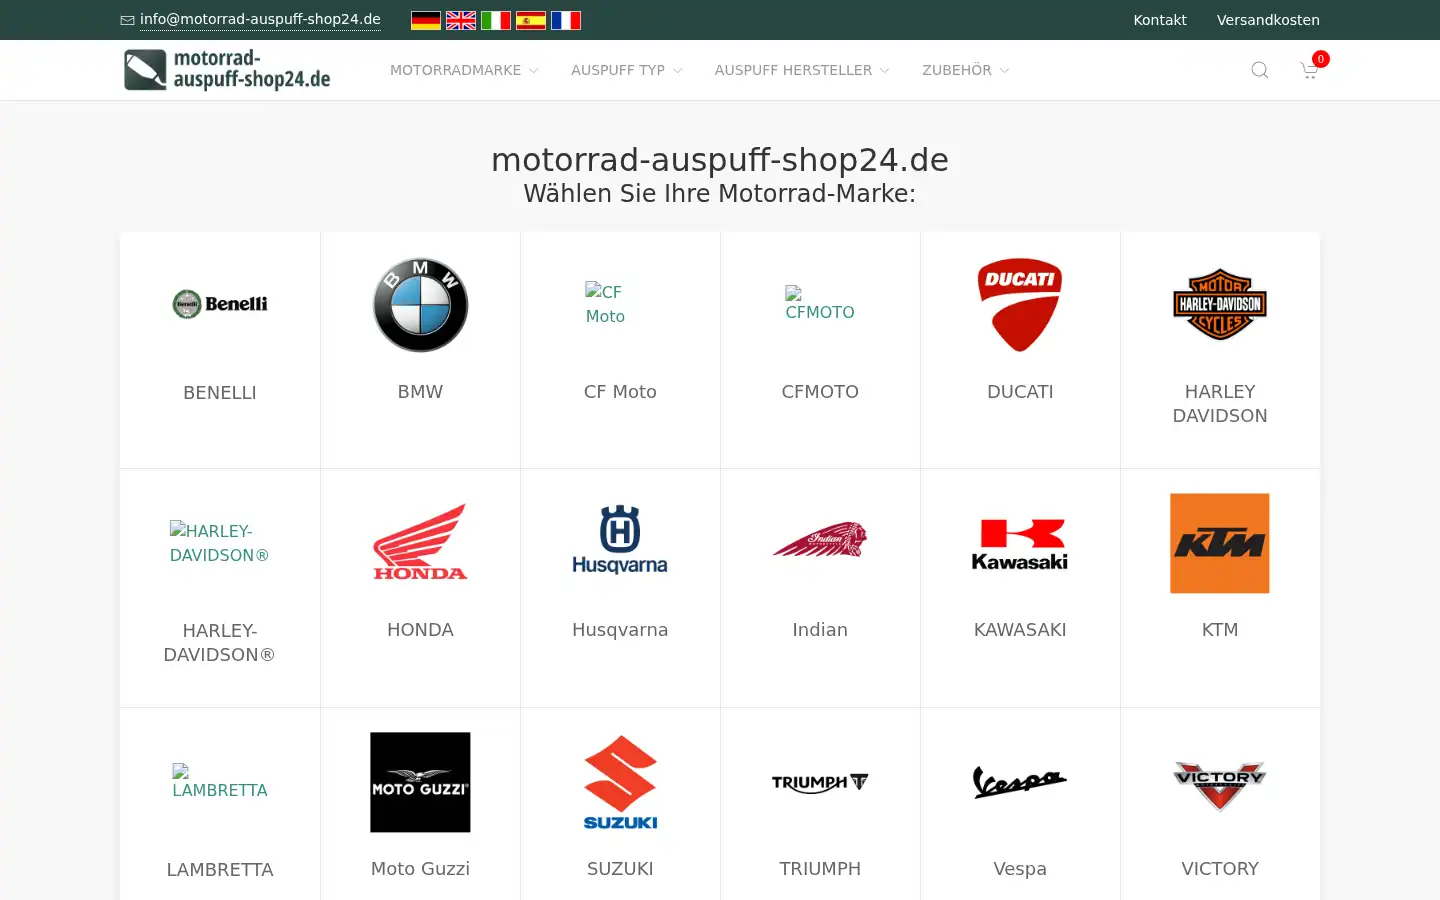
Task: Open the search magnifier icon
Action: (1260, 70)
